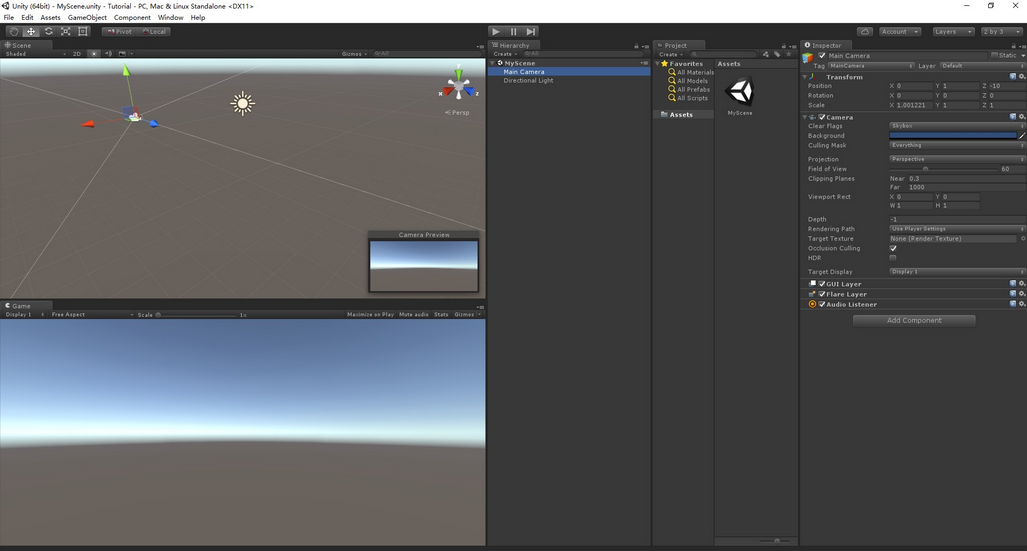Open the Layer Default dropdown
The height and width of the screenshot is (551, 1027).
pyautogui.click(x=982, y=66)
